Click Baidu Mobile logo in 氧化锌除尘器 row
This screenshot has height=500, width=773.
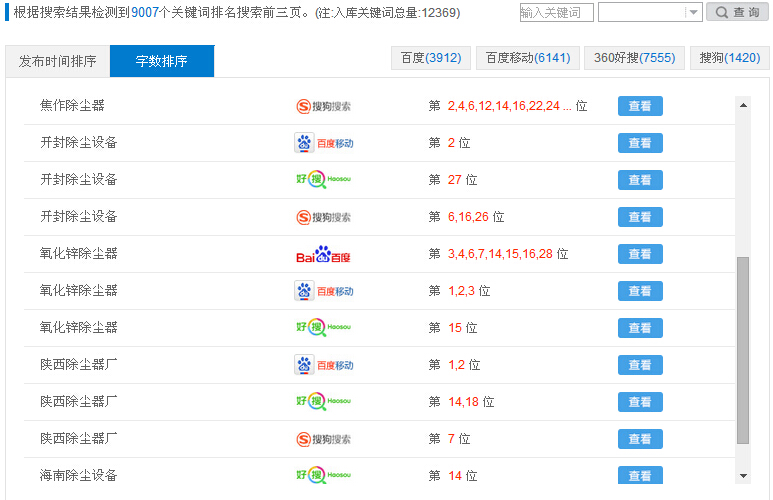(x=324, y=291)
